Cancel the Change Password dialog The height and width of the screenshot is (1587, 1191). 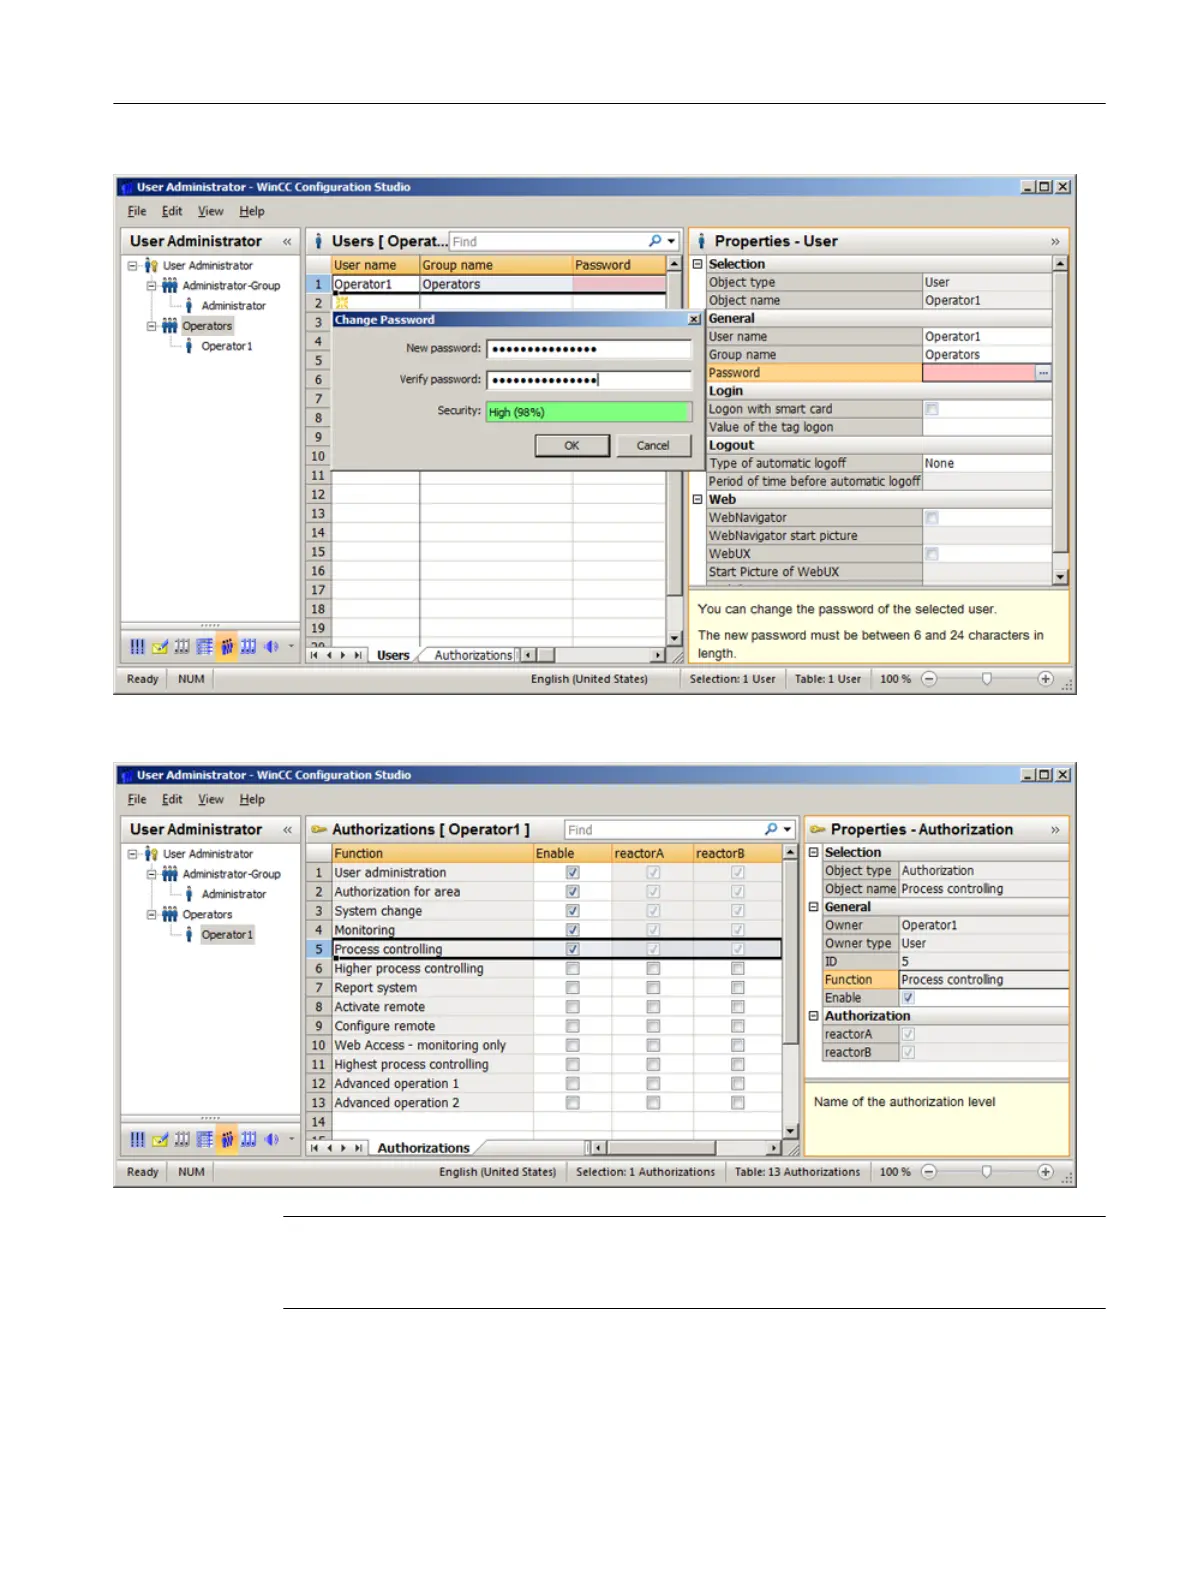pos(653,446)
